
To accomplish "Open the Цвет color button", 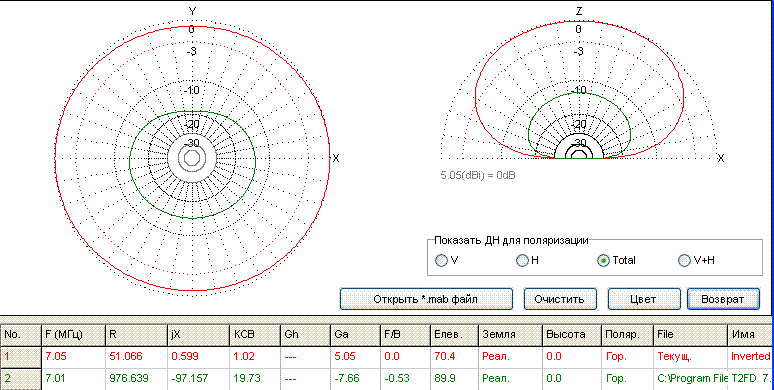I will [x=643, y=299].
